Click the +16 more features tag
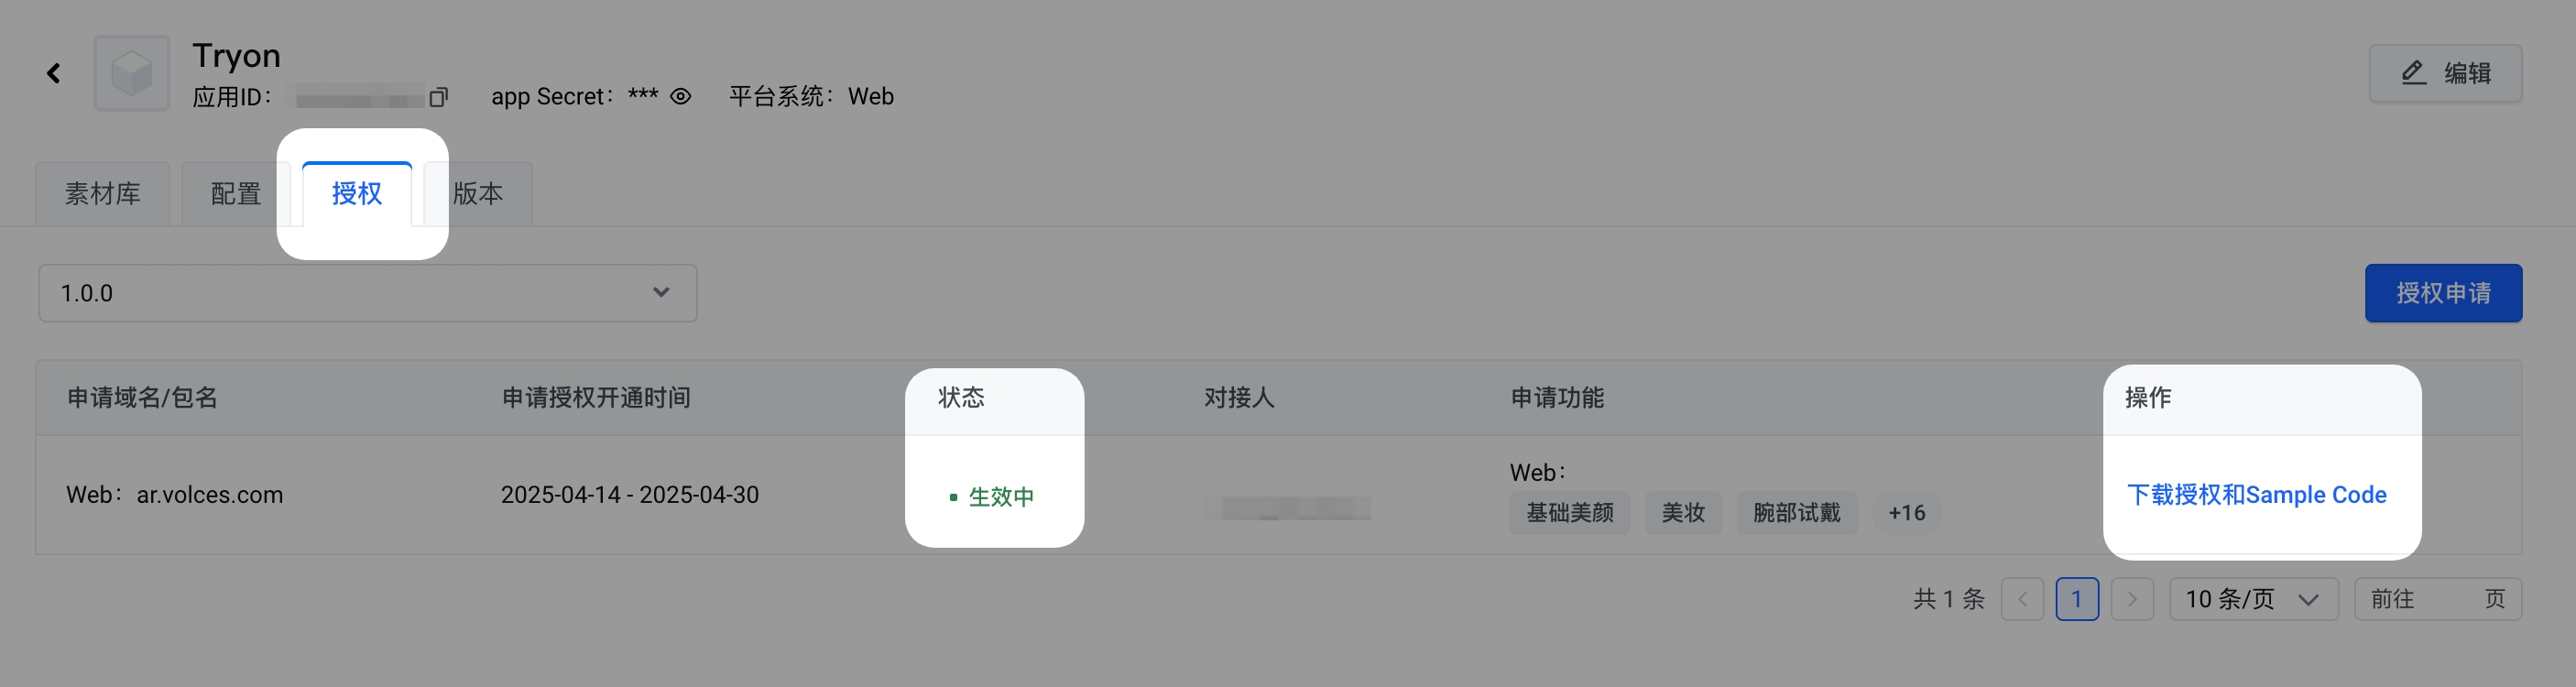This screenshot has height=687, width=2576. coord(1906,513)
